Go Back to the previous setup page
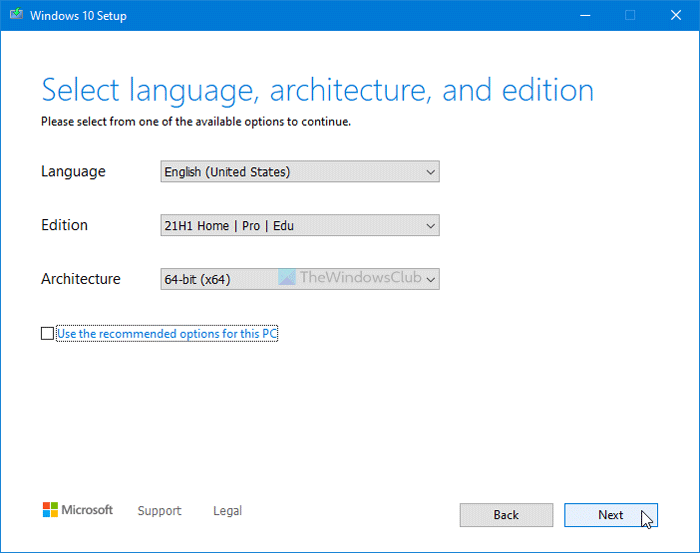This screenshot has height=553, width=700. coord(506,515)
